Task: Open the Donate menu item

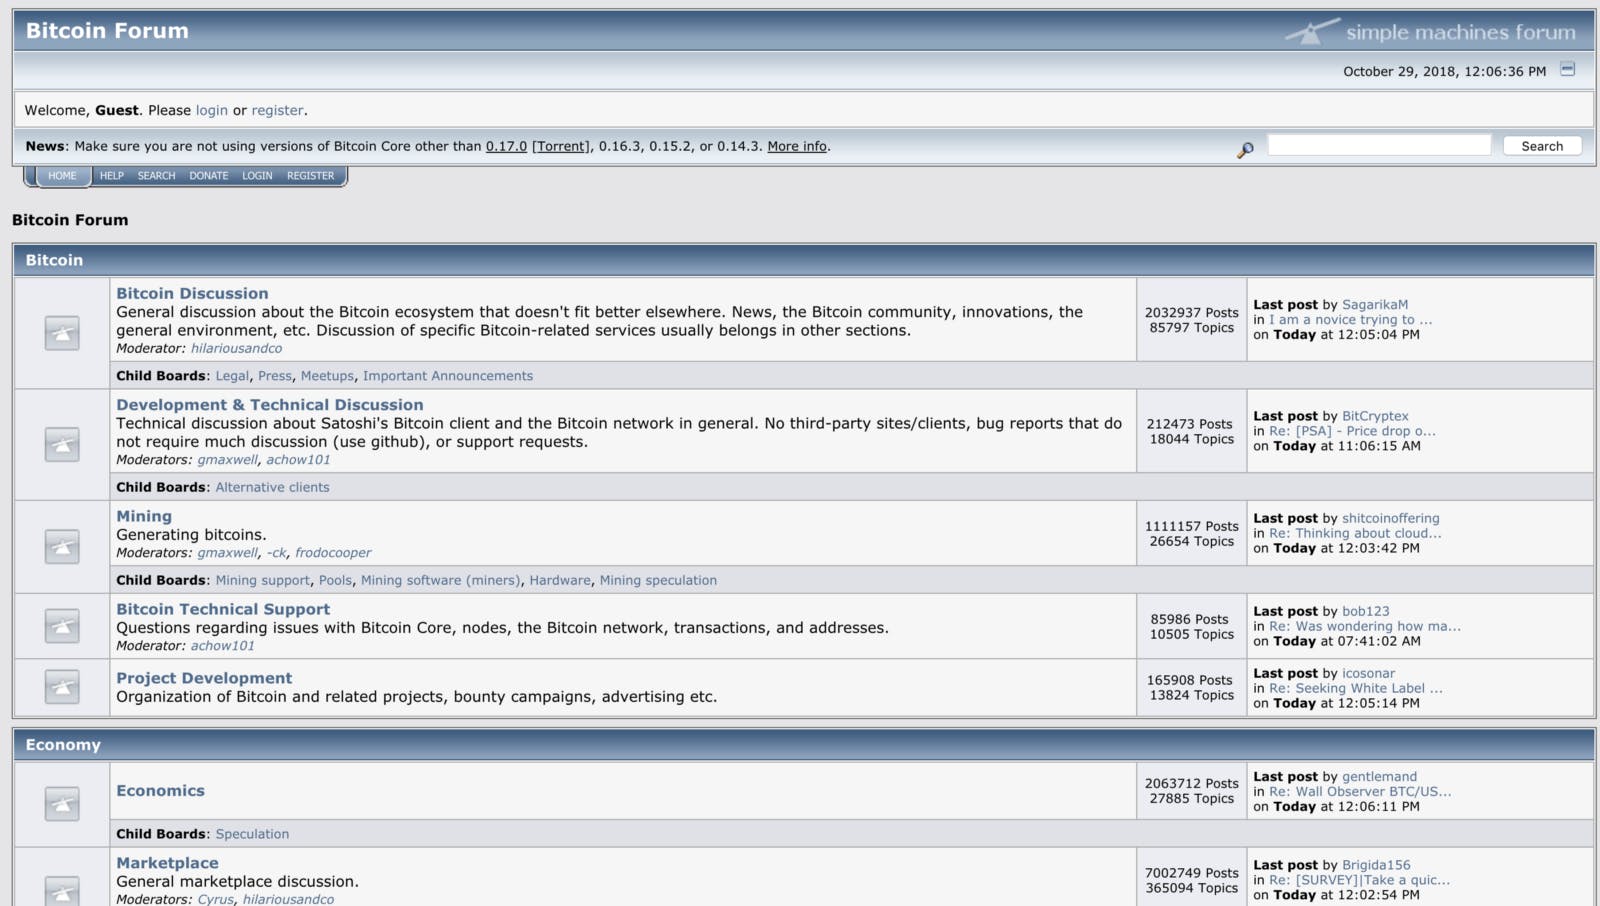Action: (208, 176)
